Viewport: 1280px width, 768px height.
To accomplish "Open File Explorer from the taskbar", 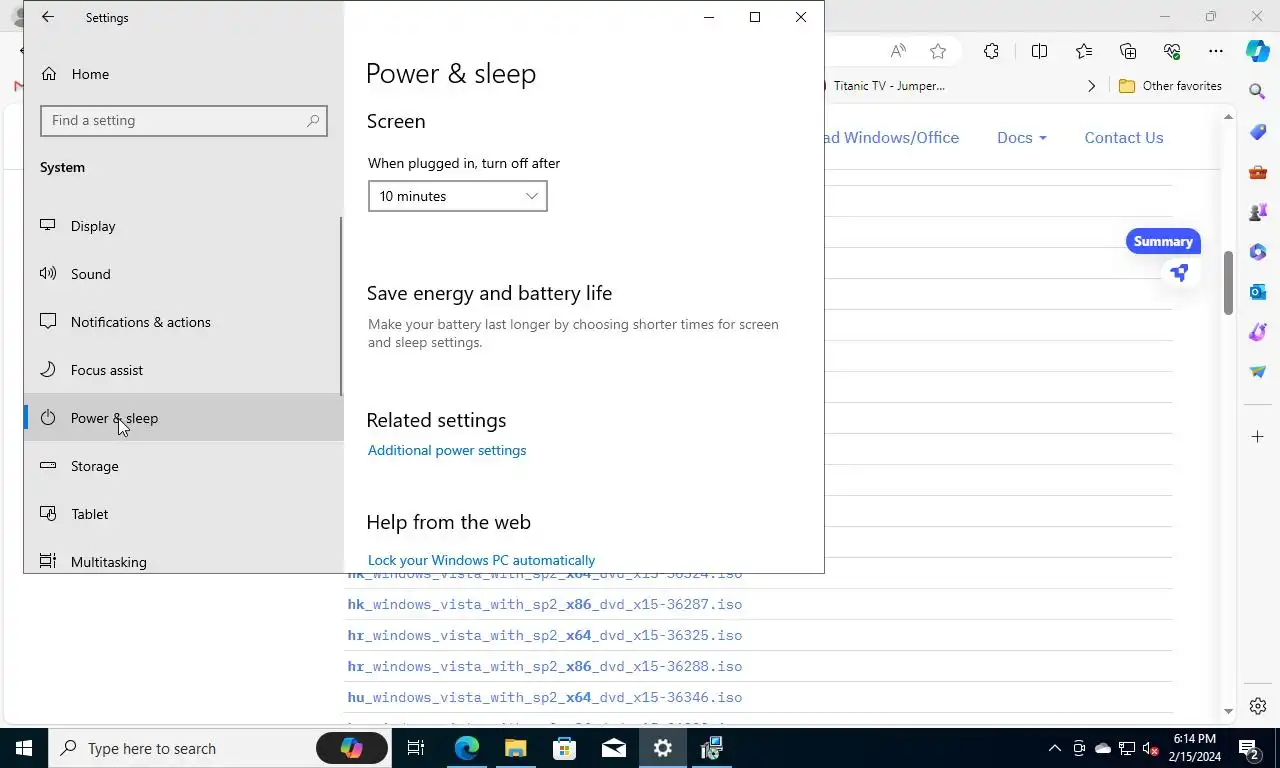I will (515, 748).
